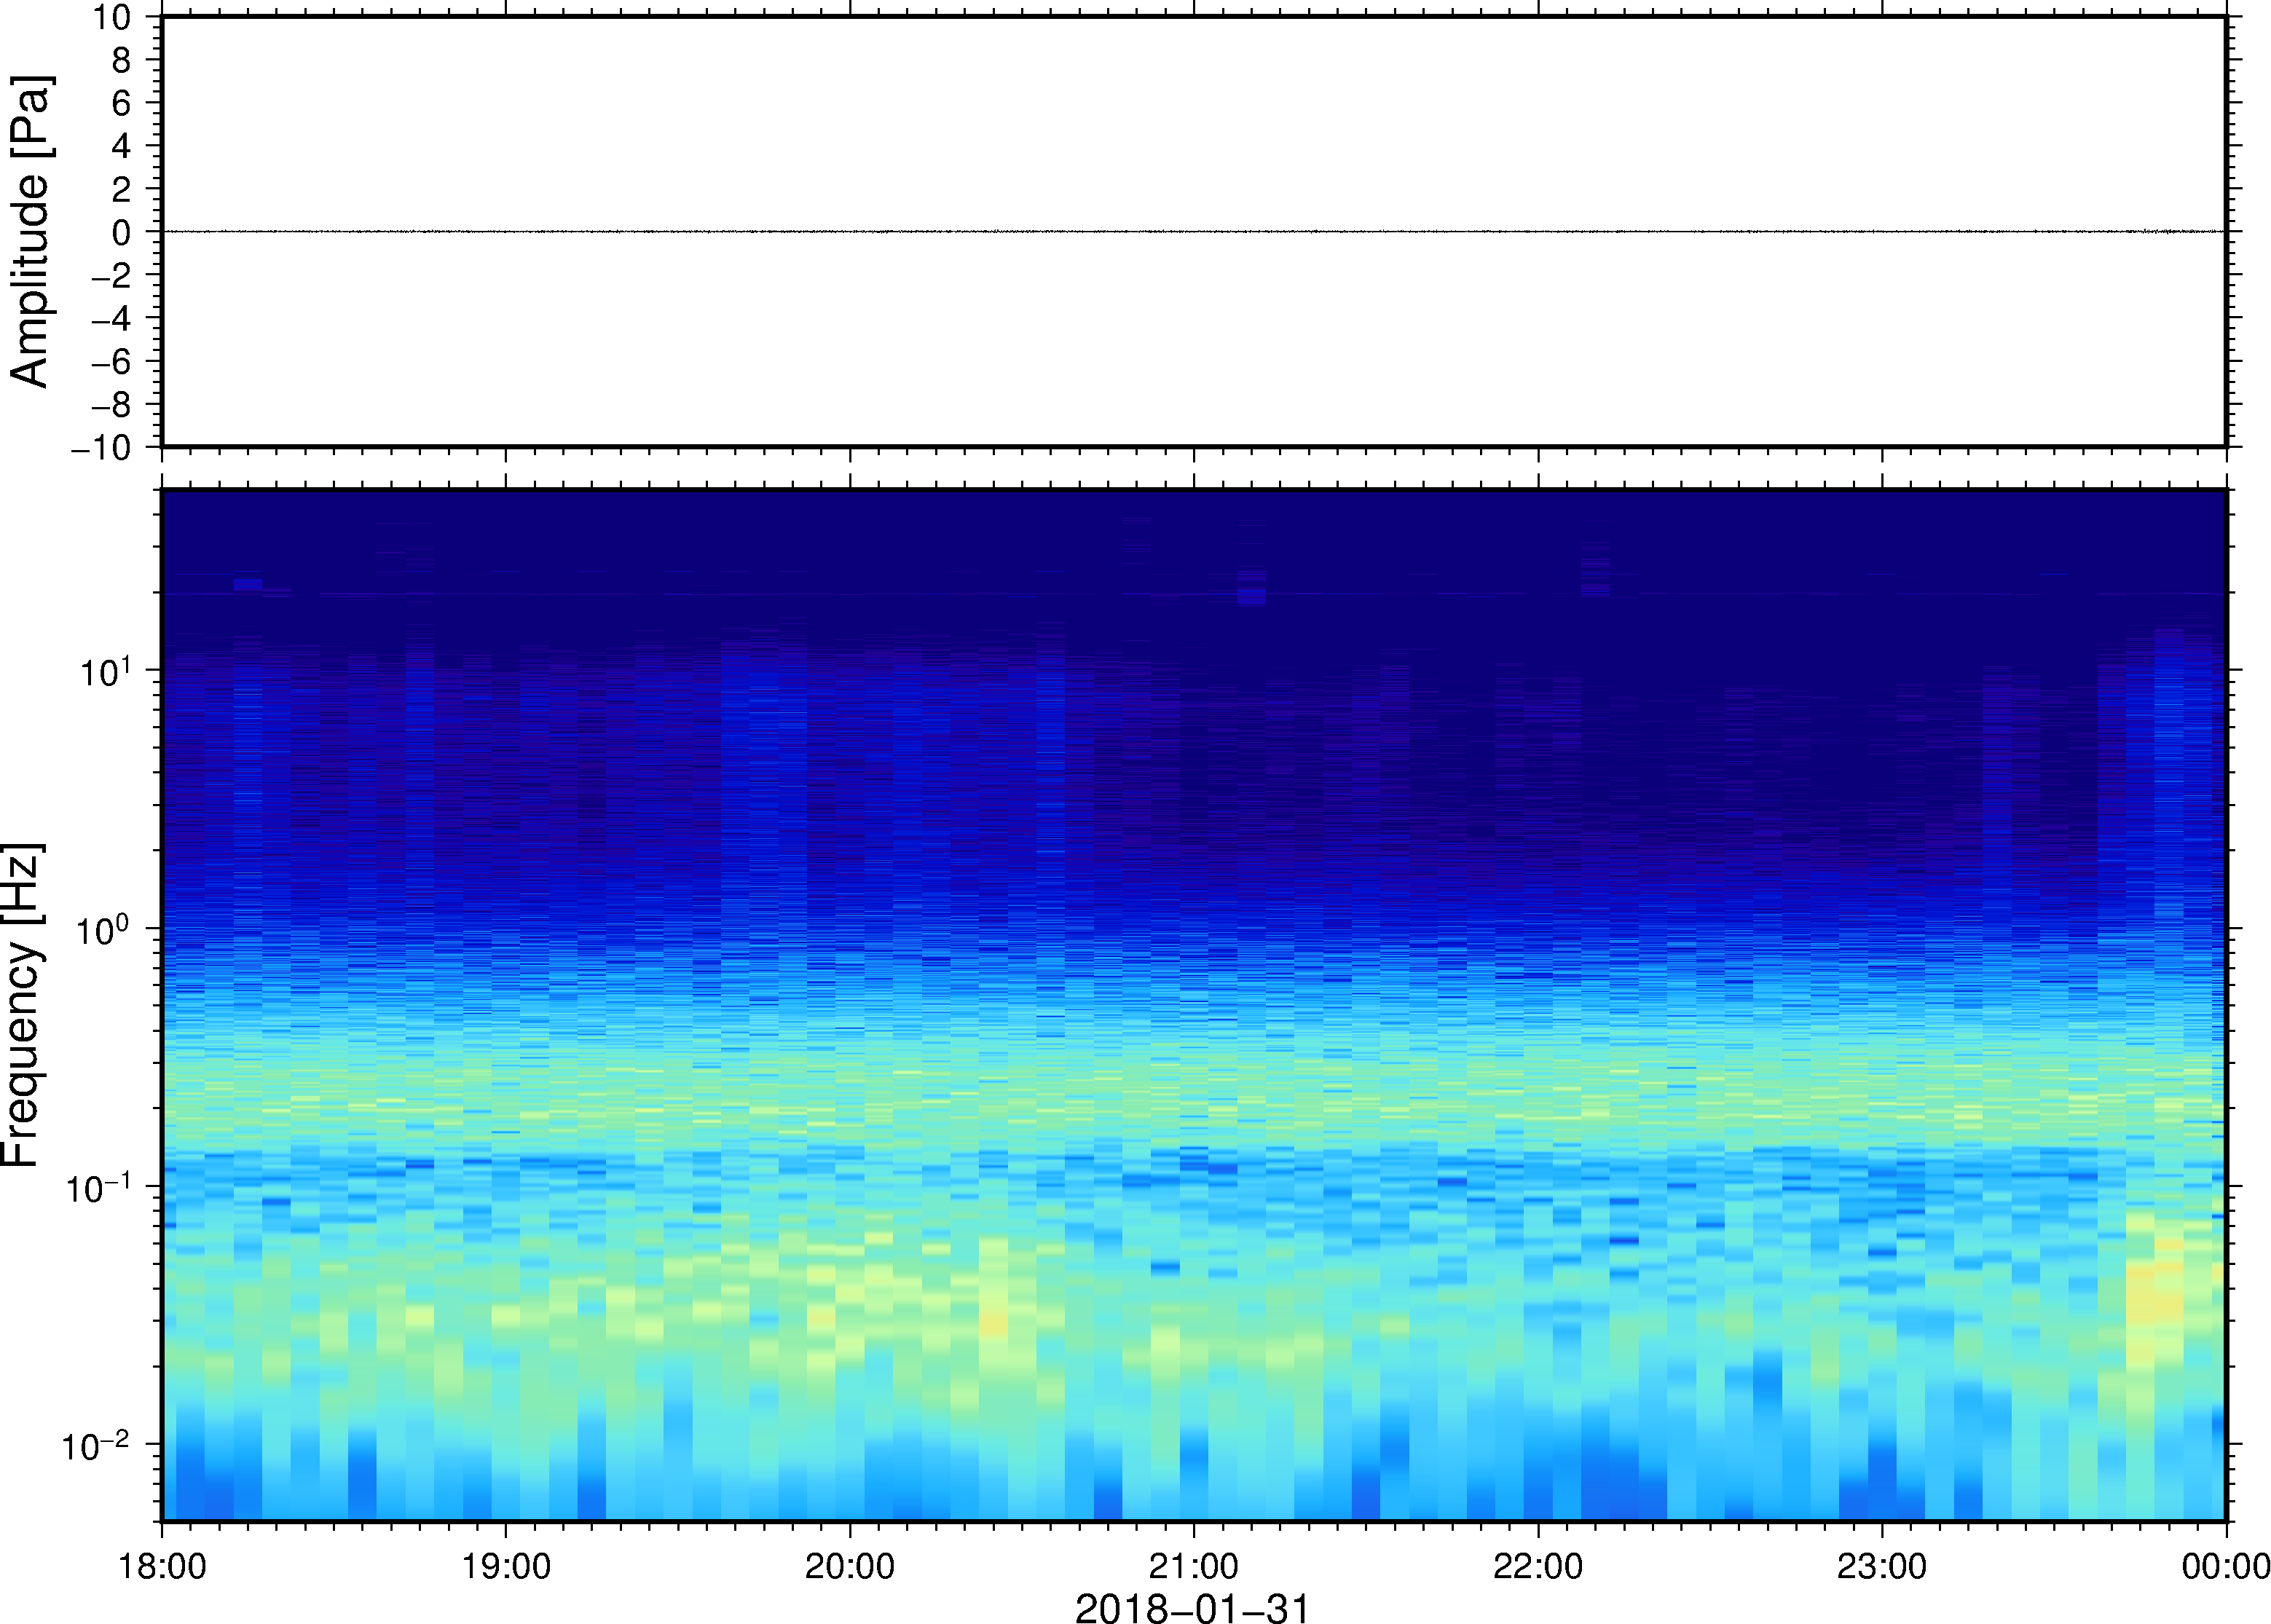
Task: Click the amplitude tick label 4
Action: click(x=121, y=146)
